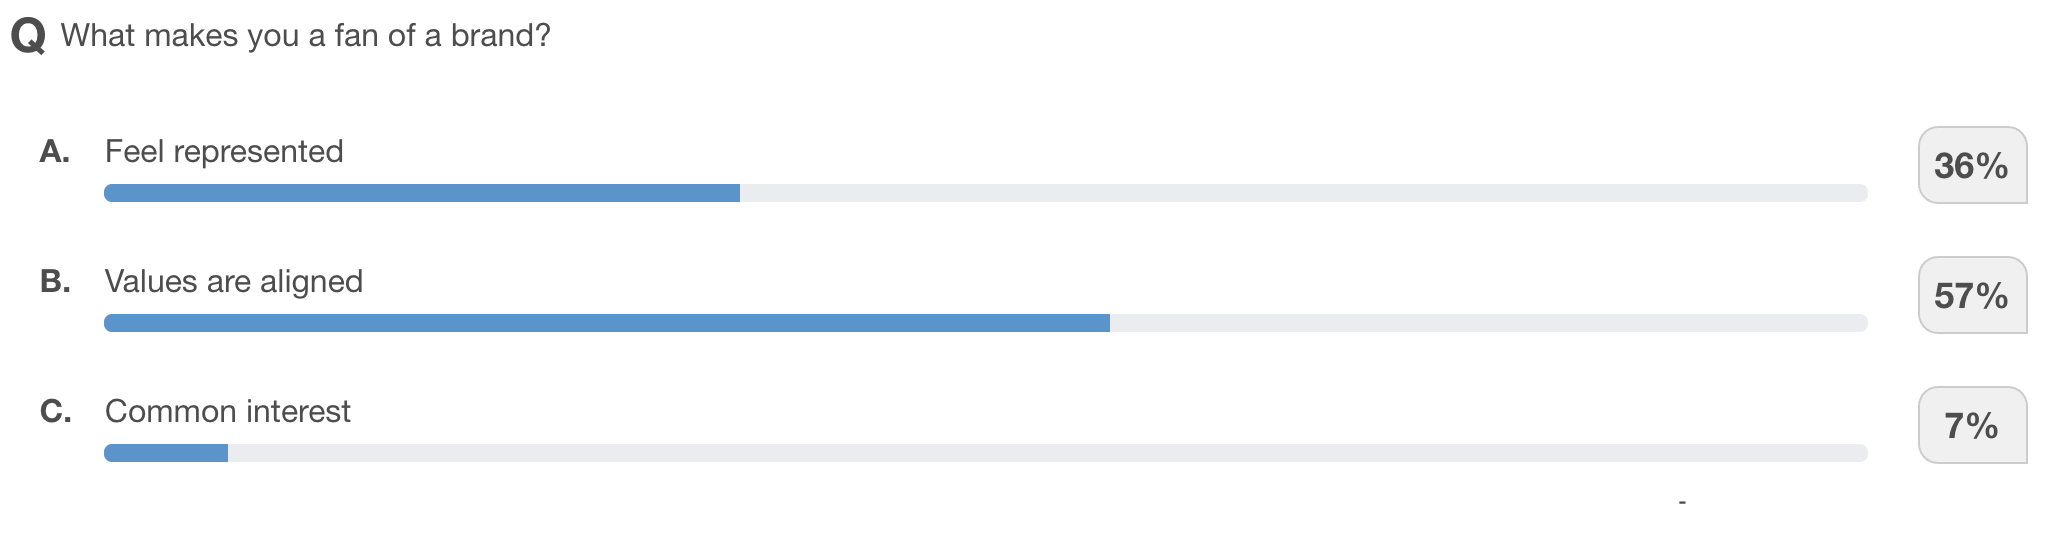Image resolution: width=2054 pixels, height=552 pixels.
Task: Click the gray unfilled track of bar A
Action: [x=1302, y=193]
